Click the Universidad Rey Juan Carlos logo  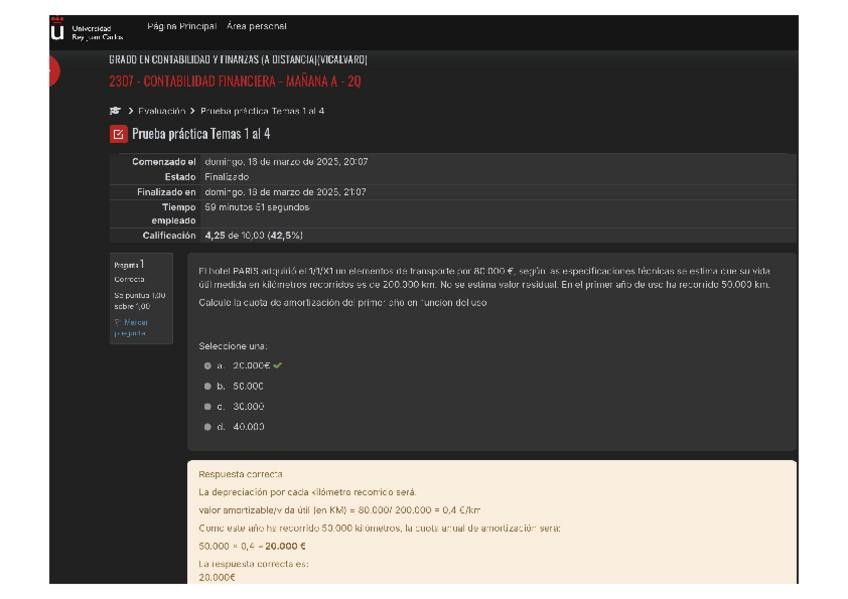tap(87, 31)
